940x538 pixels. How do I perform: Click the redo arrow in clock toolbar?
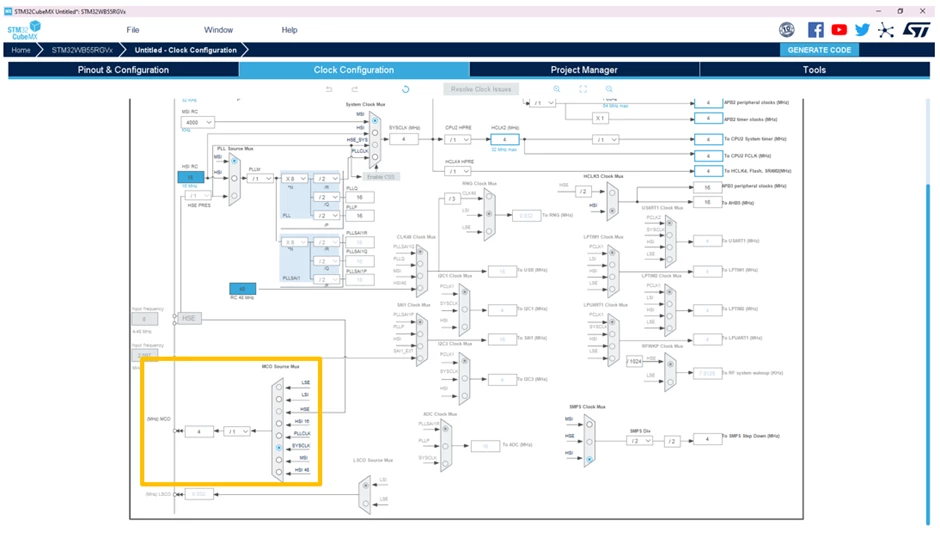coord(354,89)
